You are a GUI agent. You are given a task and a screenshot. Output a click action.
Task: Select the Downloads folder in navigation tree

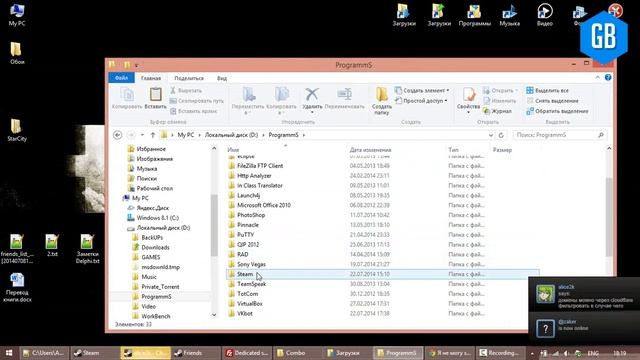point(155,247)
